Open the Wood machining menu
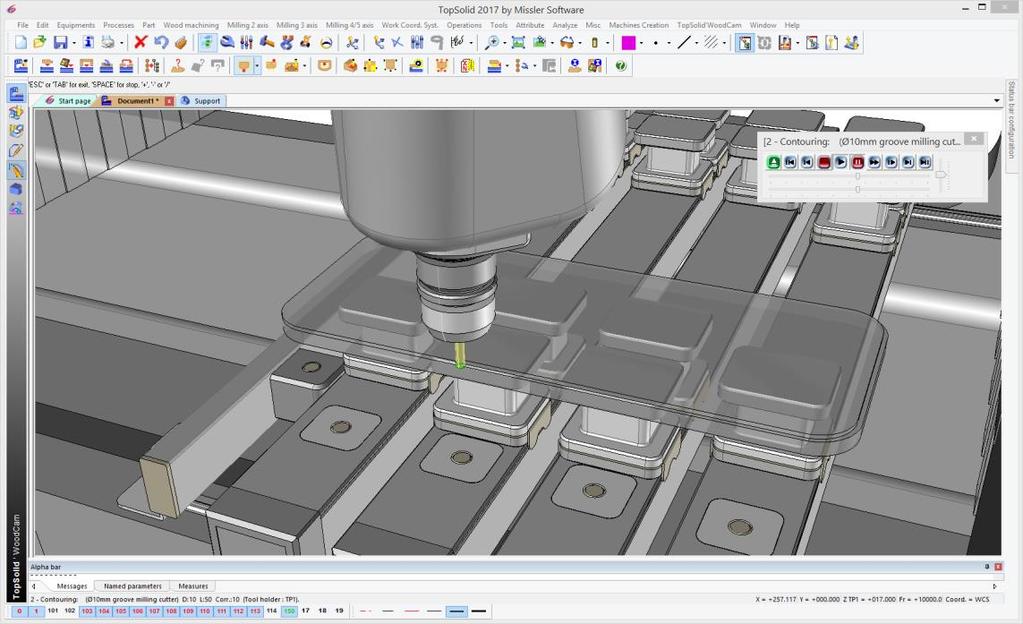 point(191,25)
